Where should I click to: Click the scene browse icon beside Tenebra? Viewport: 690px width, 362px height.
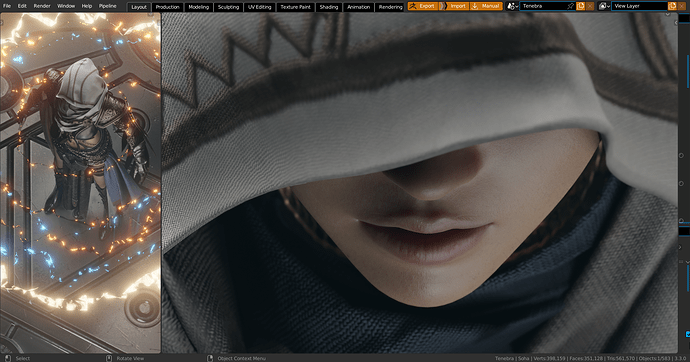point(511,6)
